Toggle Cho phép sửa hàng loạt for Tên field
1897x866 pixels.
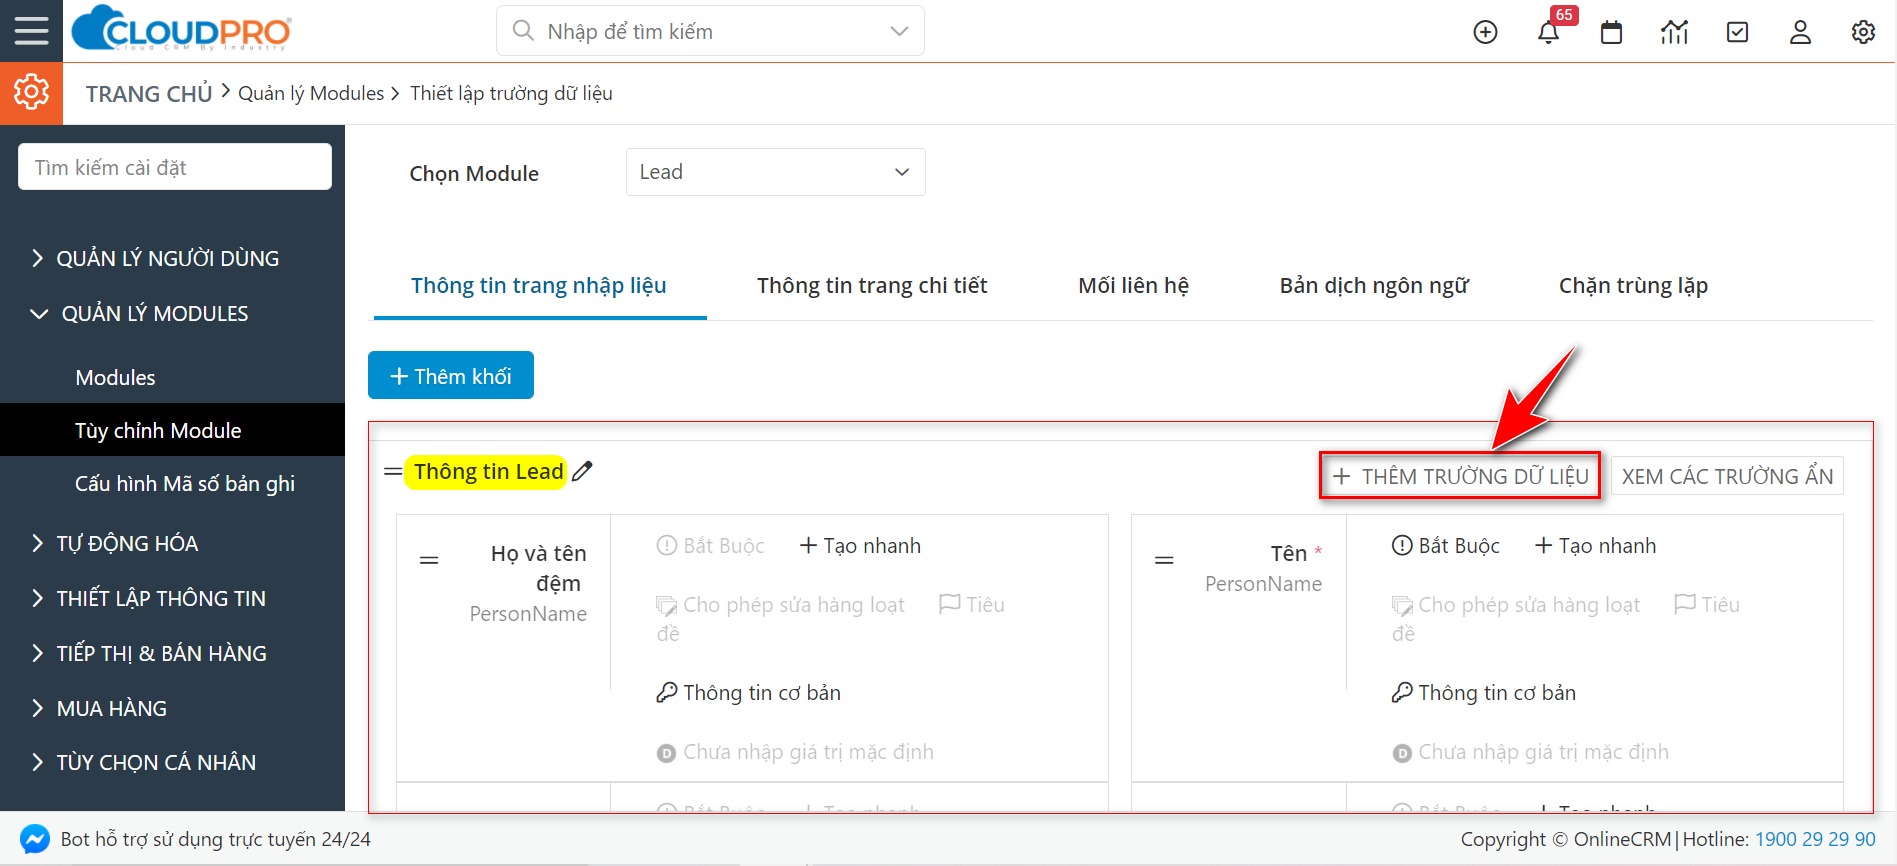pyautogui.click(x=1516, y=605)
